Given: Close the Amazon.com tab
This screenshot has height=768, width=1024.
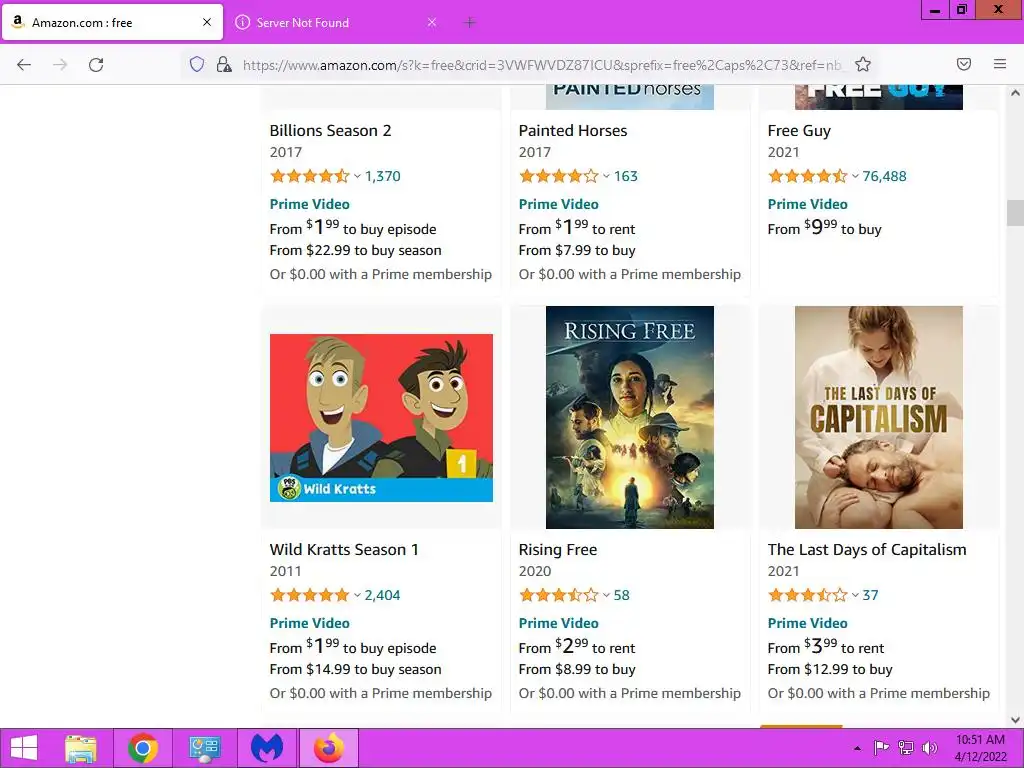Looking at the screenshot, I should pos(207,22).
